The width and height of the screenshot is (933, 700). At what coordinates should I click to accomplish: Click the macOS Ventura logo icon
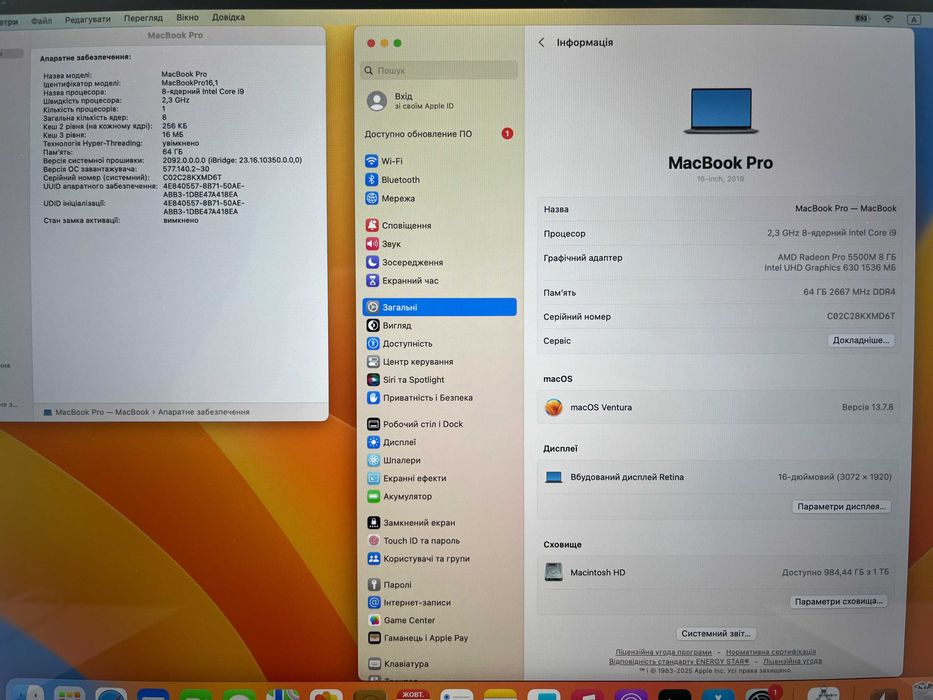[x=553, y=407]
